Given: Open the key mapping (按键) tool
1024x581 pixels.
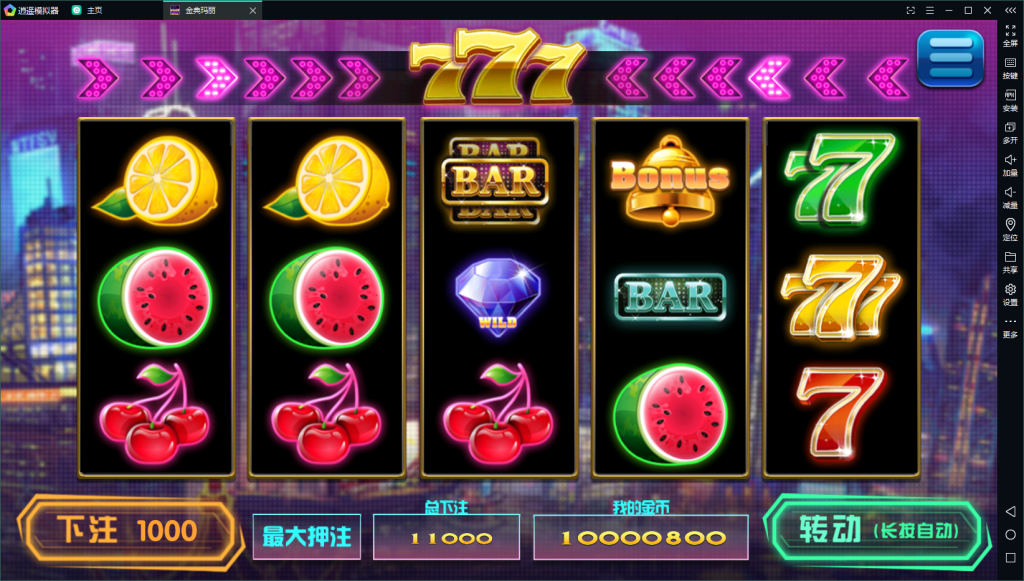Looking at the screenshot, I should pos(1010,68).
